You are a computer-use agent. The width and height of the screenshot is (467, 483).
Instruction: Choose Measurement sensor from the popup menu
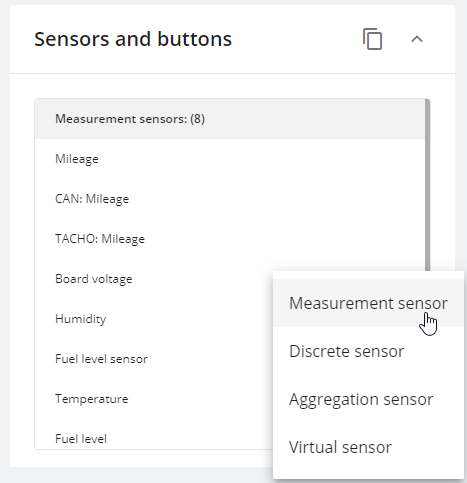(x=368, y=303)
